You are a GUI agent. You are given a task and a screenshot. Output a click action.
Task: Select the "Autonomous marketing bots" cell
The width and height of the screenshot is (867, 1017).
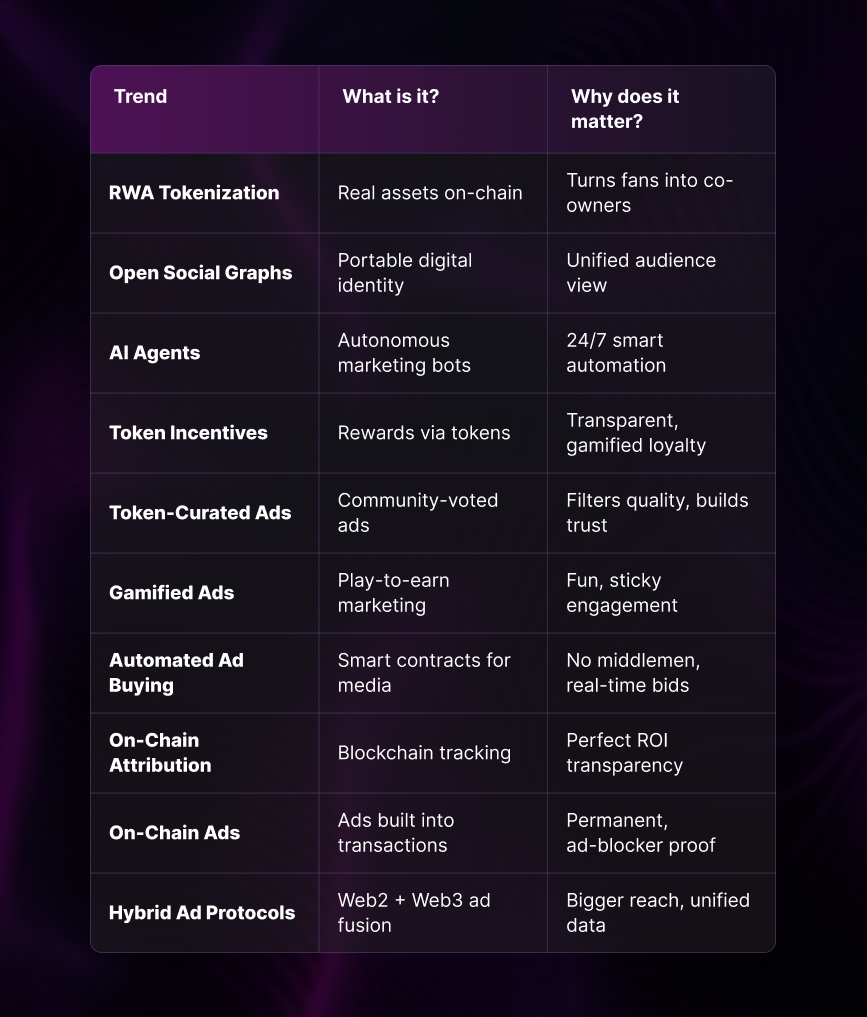coord(404,353)
